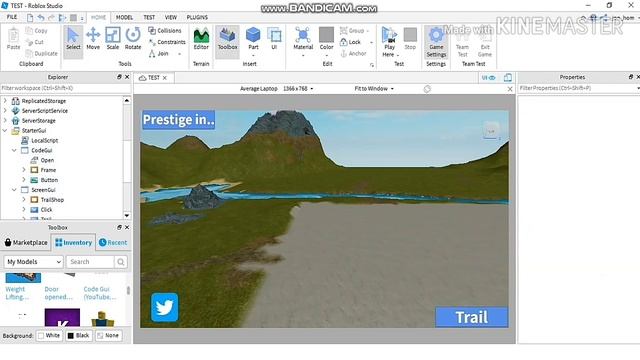The height and width of the screenshot is (360, 640).
Task: Set Toolbox background to White
Action: [49, 336]
